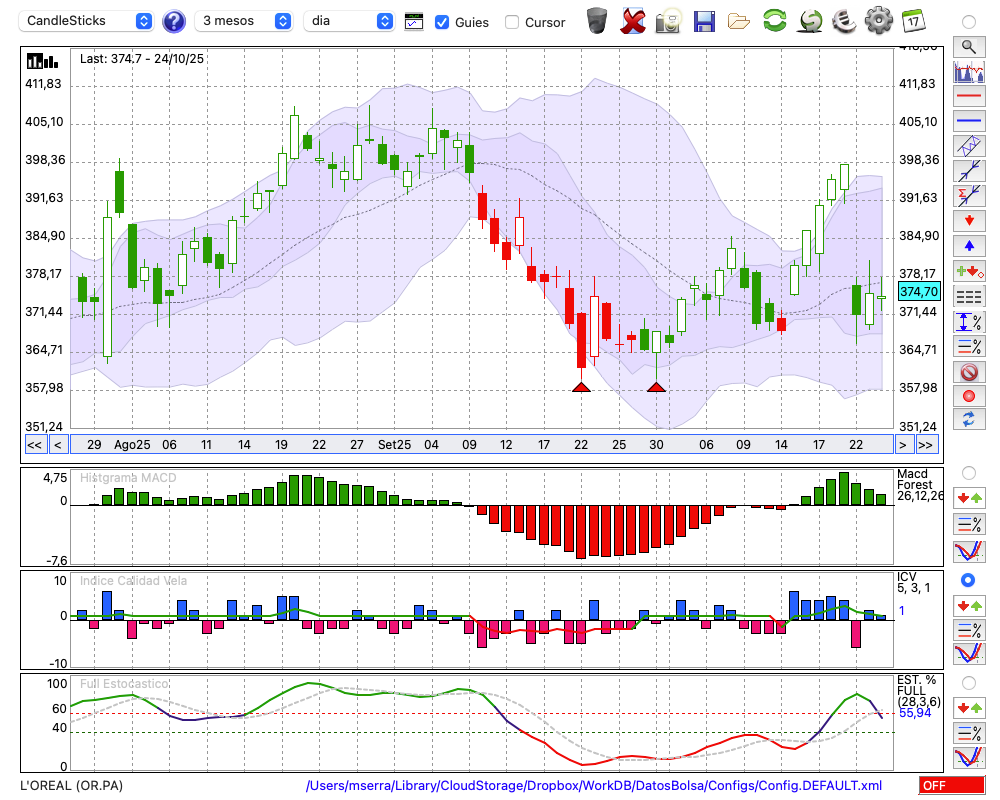Viewport: 1000px width, 800px height.
Task: Click the red X delete icon
Action: (633, 21)
